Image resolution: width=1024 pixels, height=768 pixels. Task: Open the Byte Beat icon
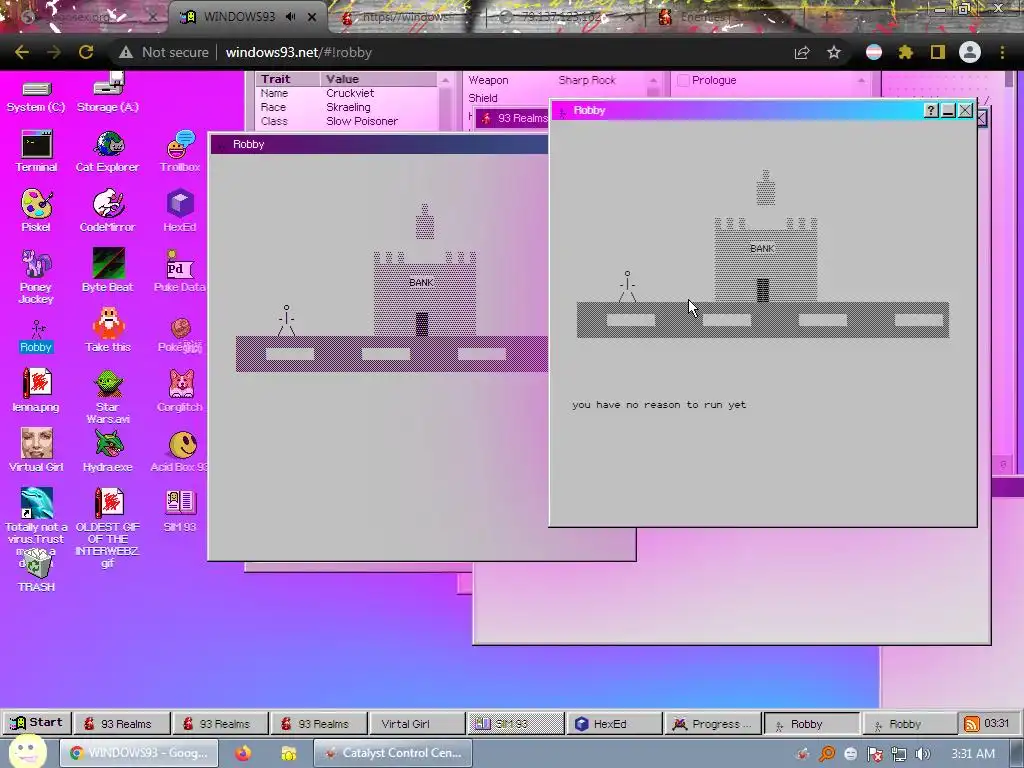pos(108,270)
